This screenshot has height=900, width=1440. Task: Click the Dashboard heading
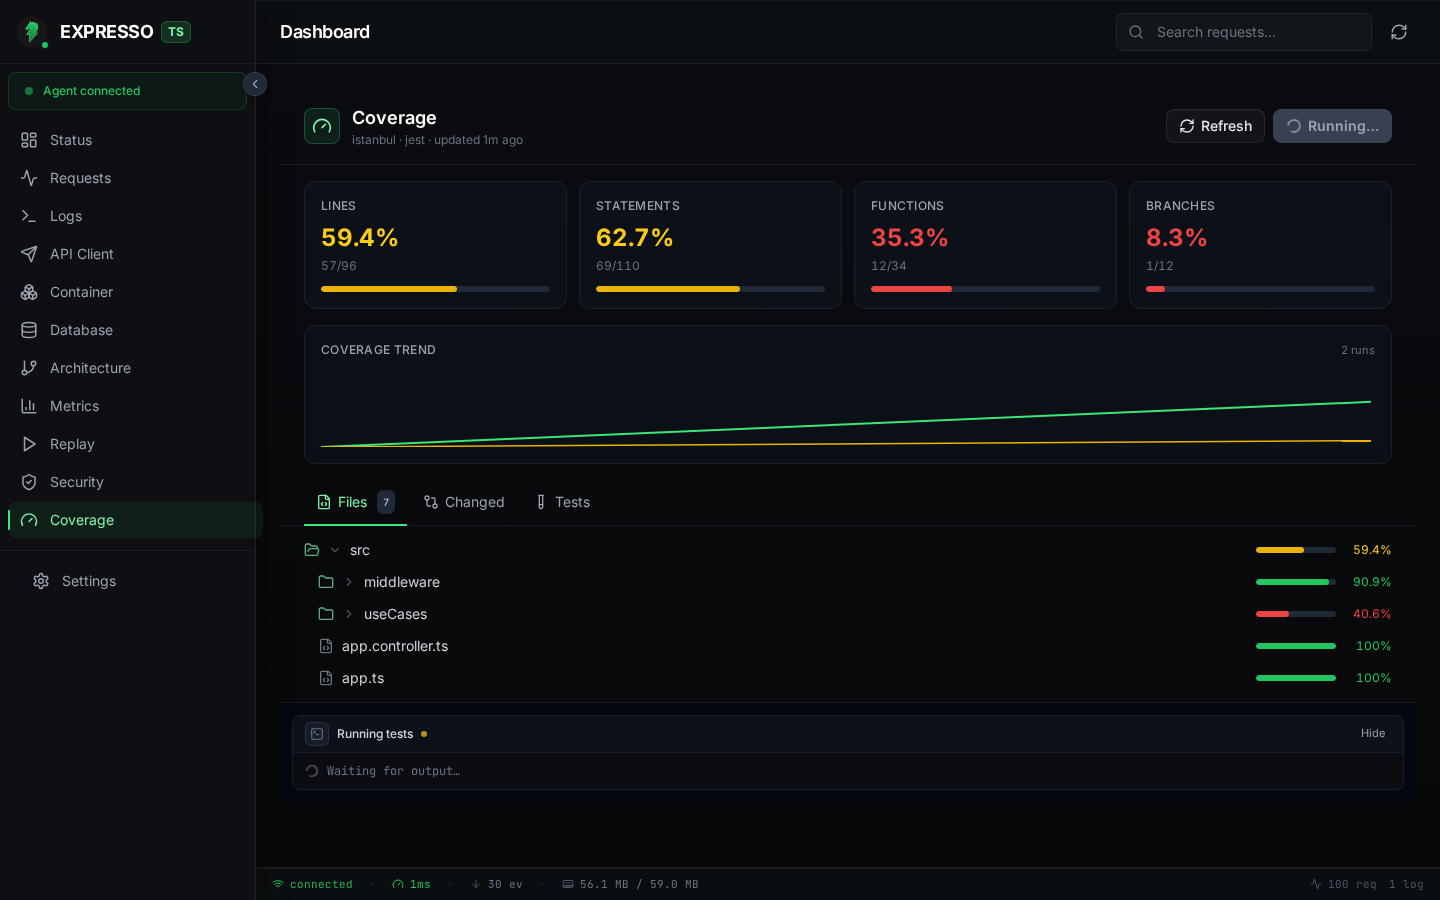[325, 32]
